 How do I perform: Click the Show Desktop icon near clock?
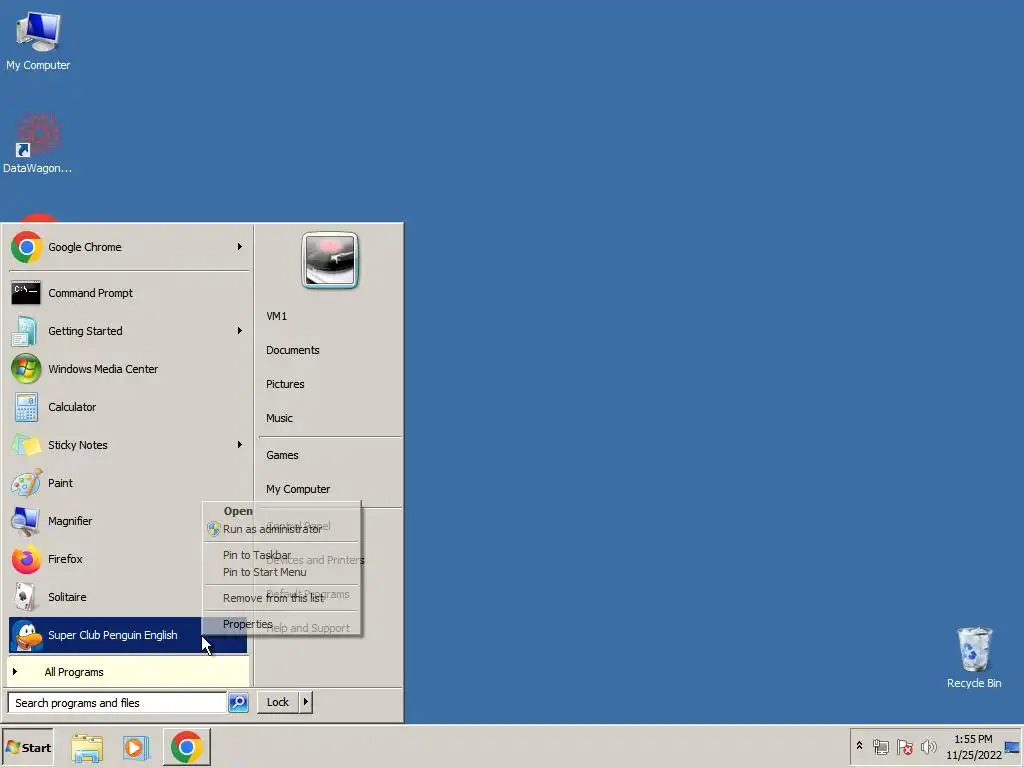point(1013,747)
